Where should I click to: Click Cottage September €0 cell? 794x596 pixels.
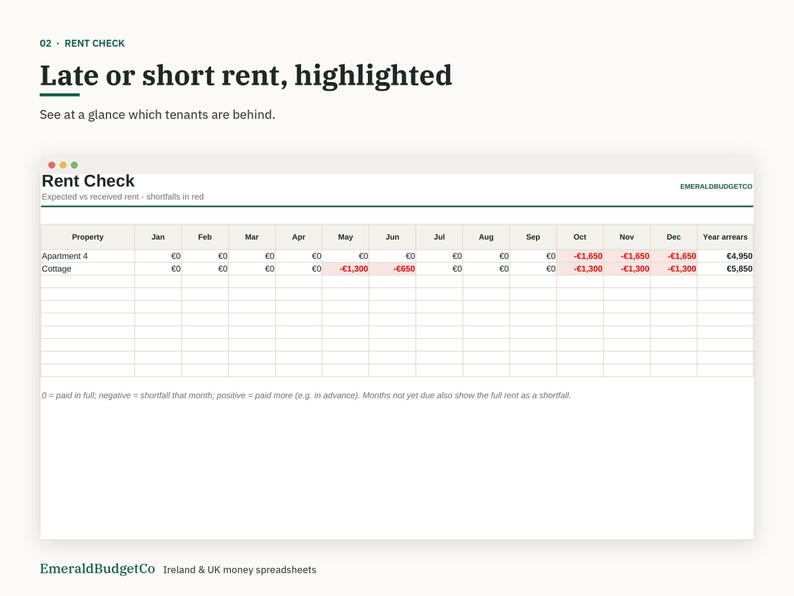(533, 269)
